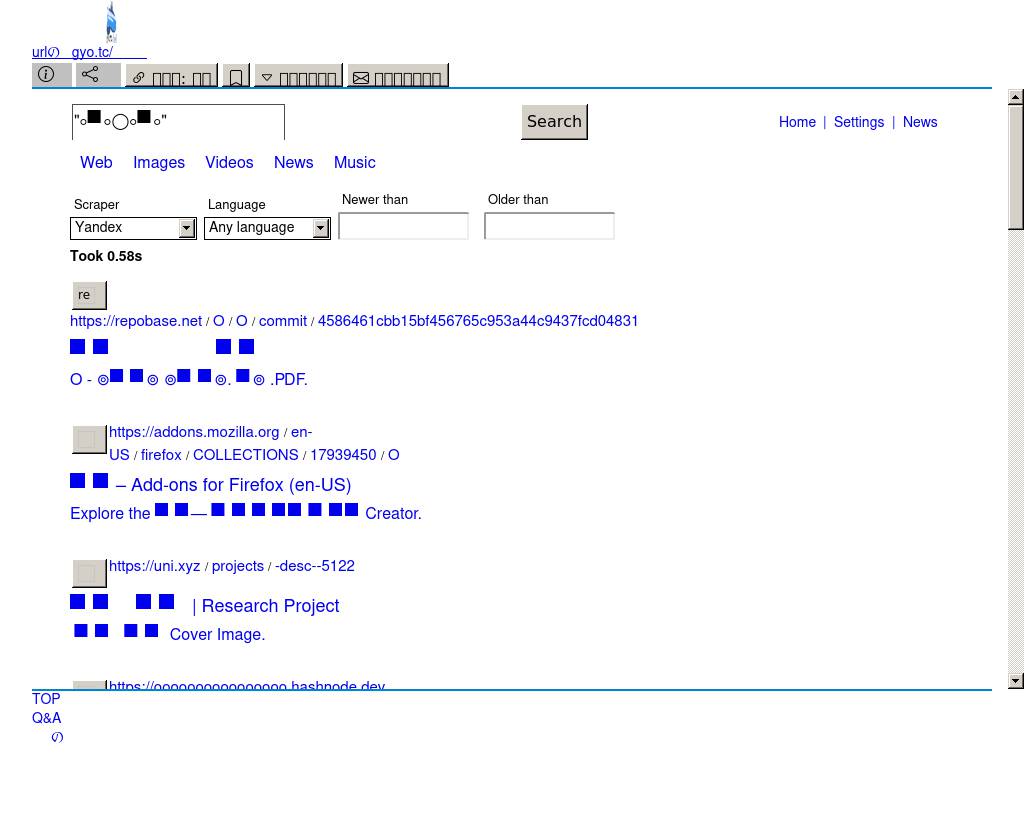Click the bookmark icon button
Image resolution: width=1024 pixels, height=837 pixels.
235,77
